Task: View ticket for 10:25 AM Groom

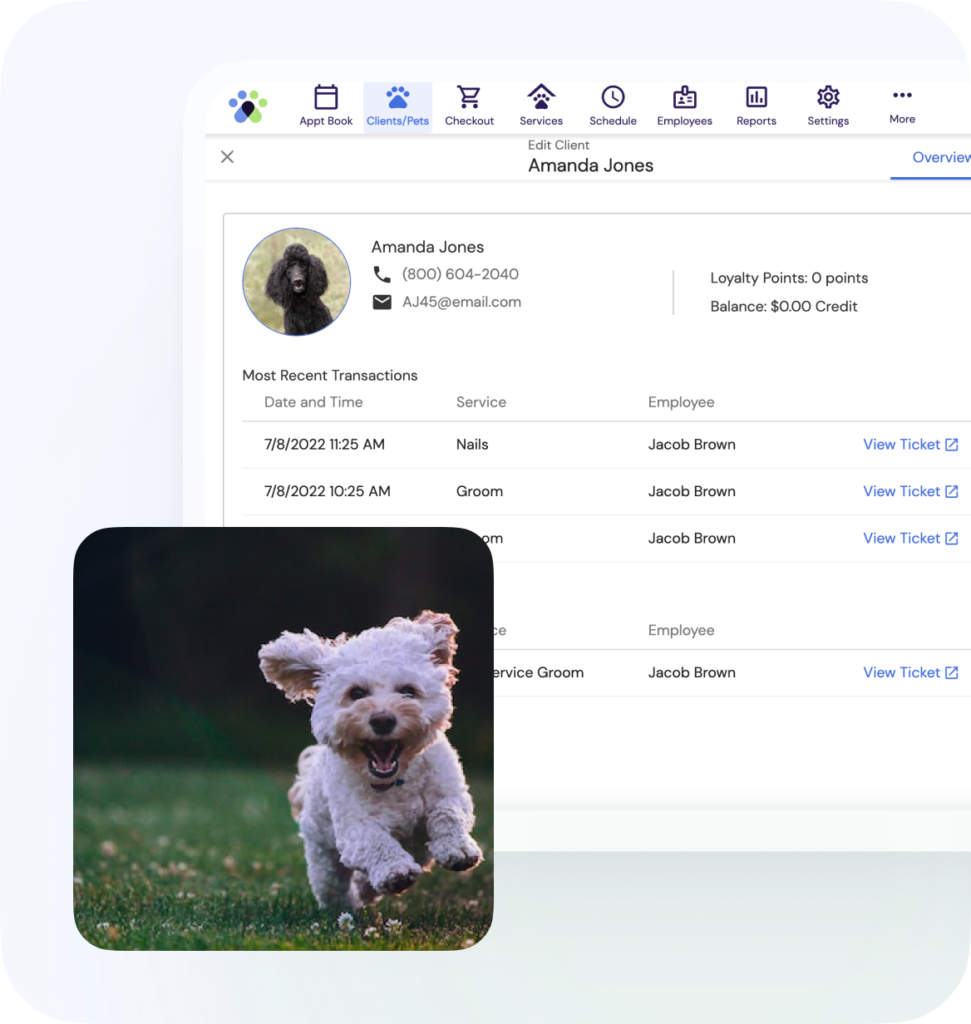Action: point(910,492)
